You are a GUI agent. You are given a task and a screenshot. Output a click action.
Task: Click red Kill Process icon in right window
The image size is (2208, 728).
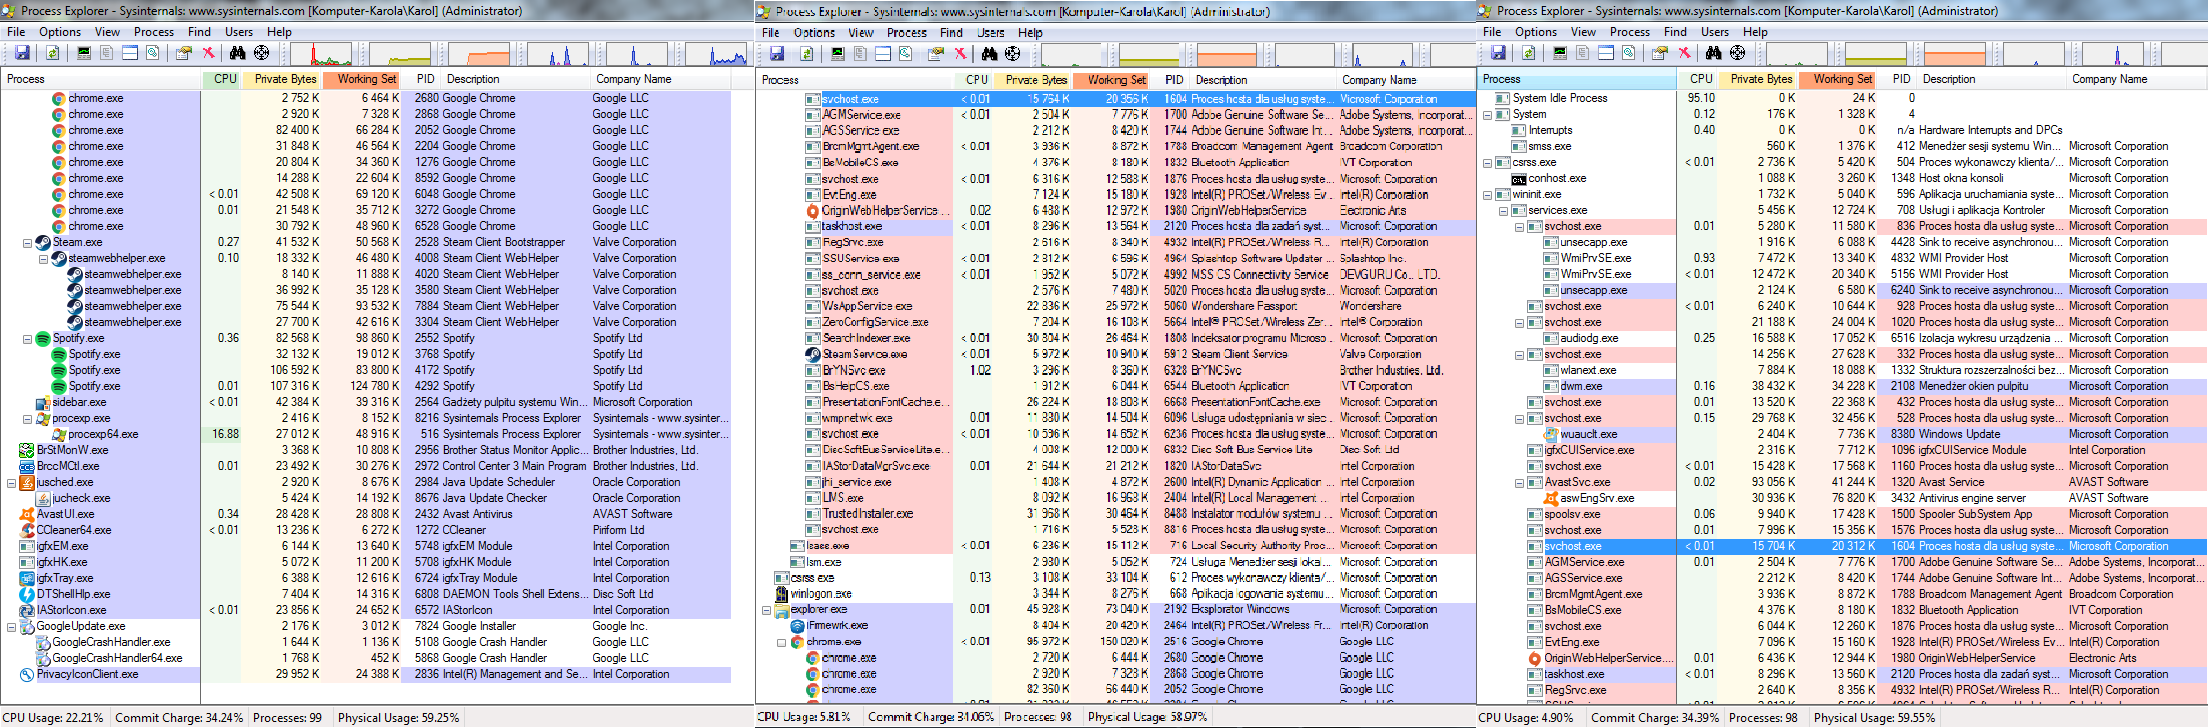1684,53
